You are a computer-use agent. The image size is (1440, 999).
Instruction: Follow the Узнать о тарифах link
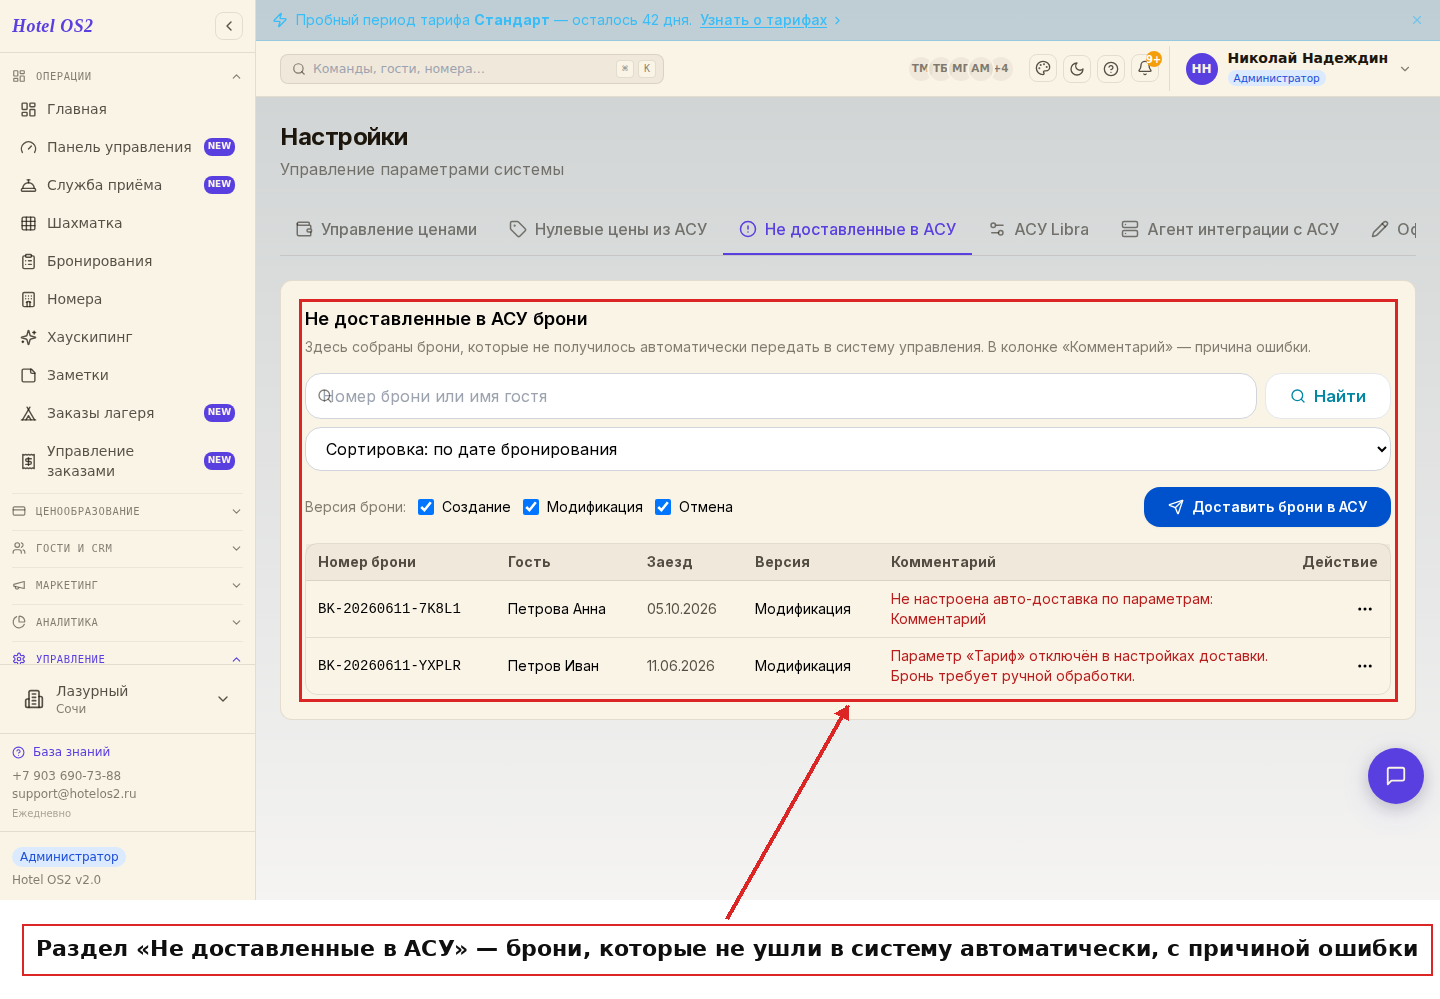pos(763,20)
